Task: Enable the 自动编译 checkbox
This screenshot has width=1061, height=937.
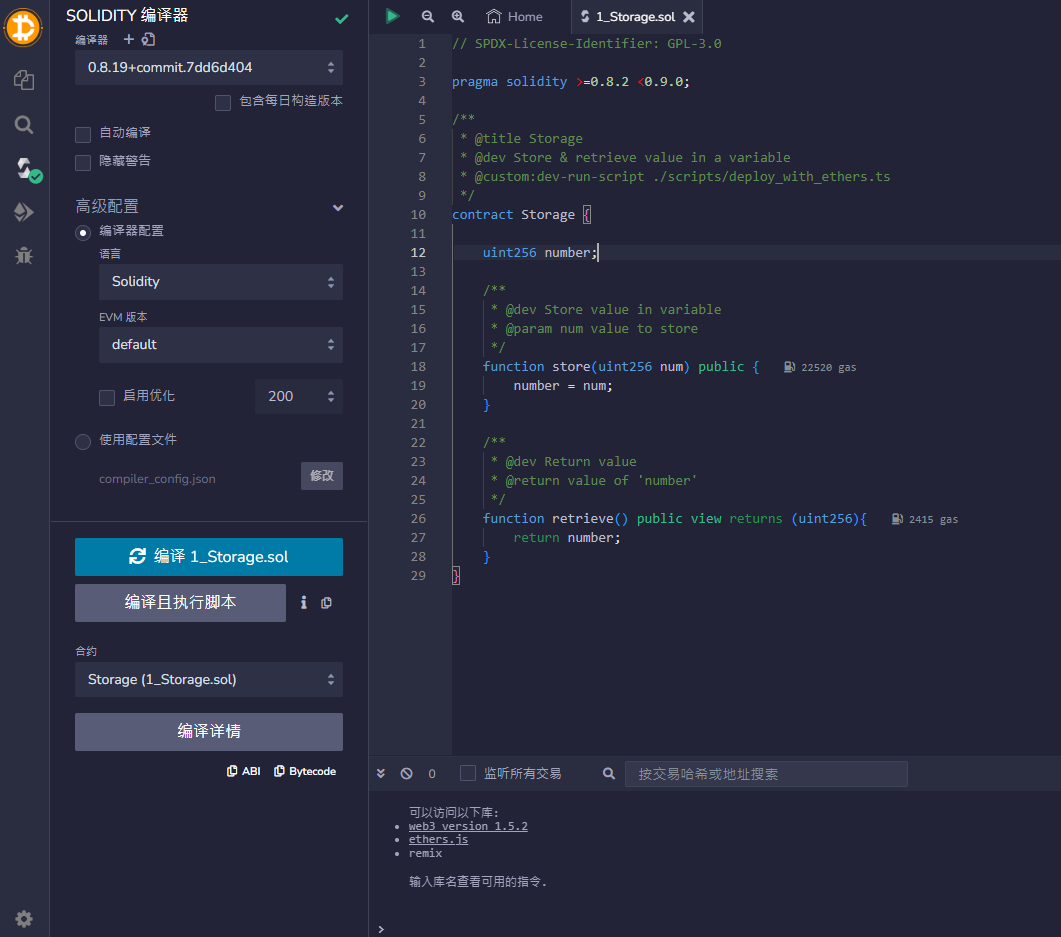Action: (83, 134)
